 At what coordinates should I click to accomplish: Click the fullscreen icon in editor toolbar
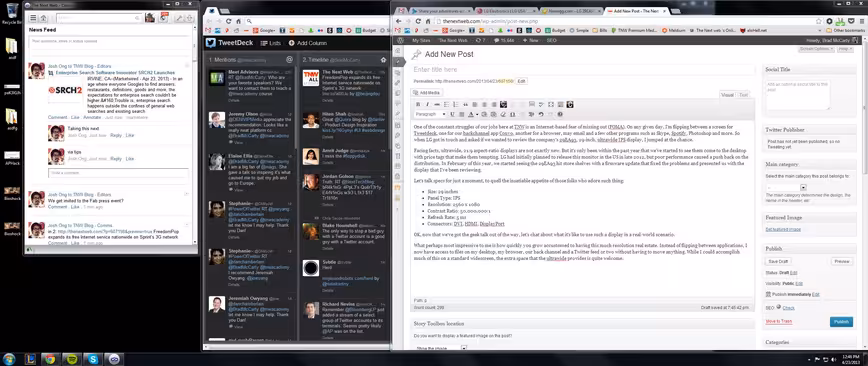pyautogui.click(x=551, y=104)
